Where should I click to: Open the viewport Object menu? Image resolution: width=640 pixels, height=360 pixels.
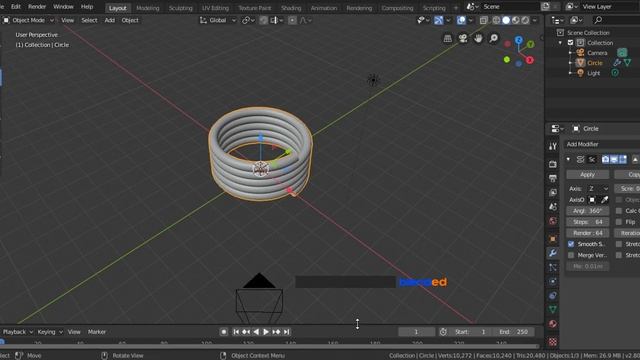[130, 20]
